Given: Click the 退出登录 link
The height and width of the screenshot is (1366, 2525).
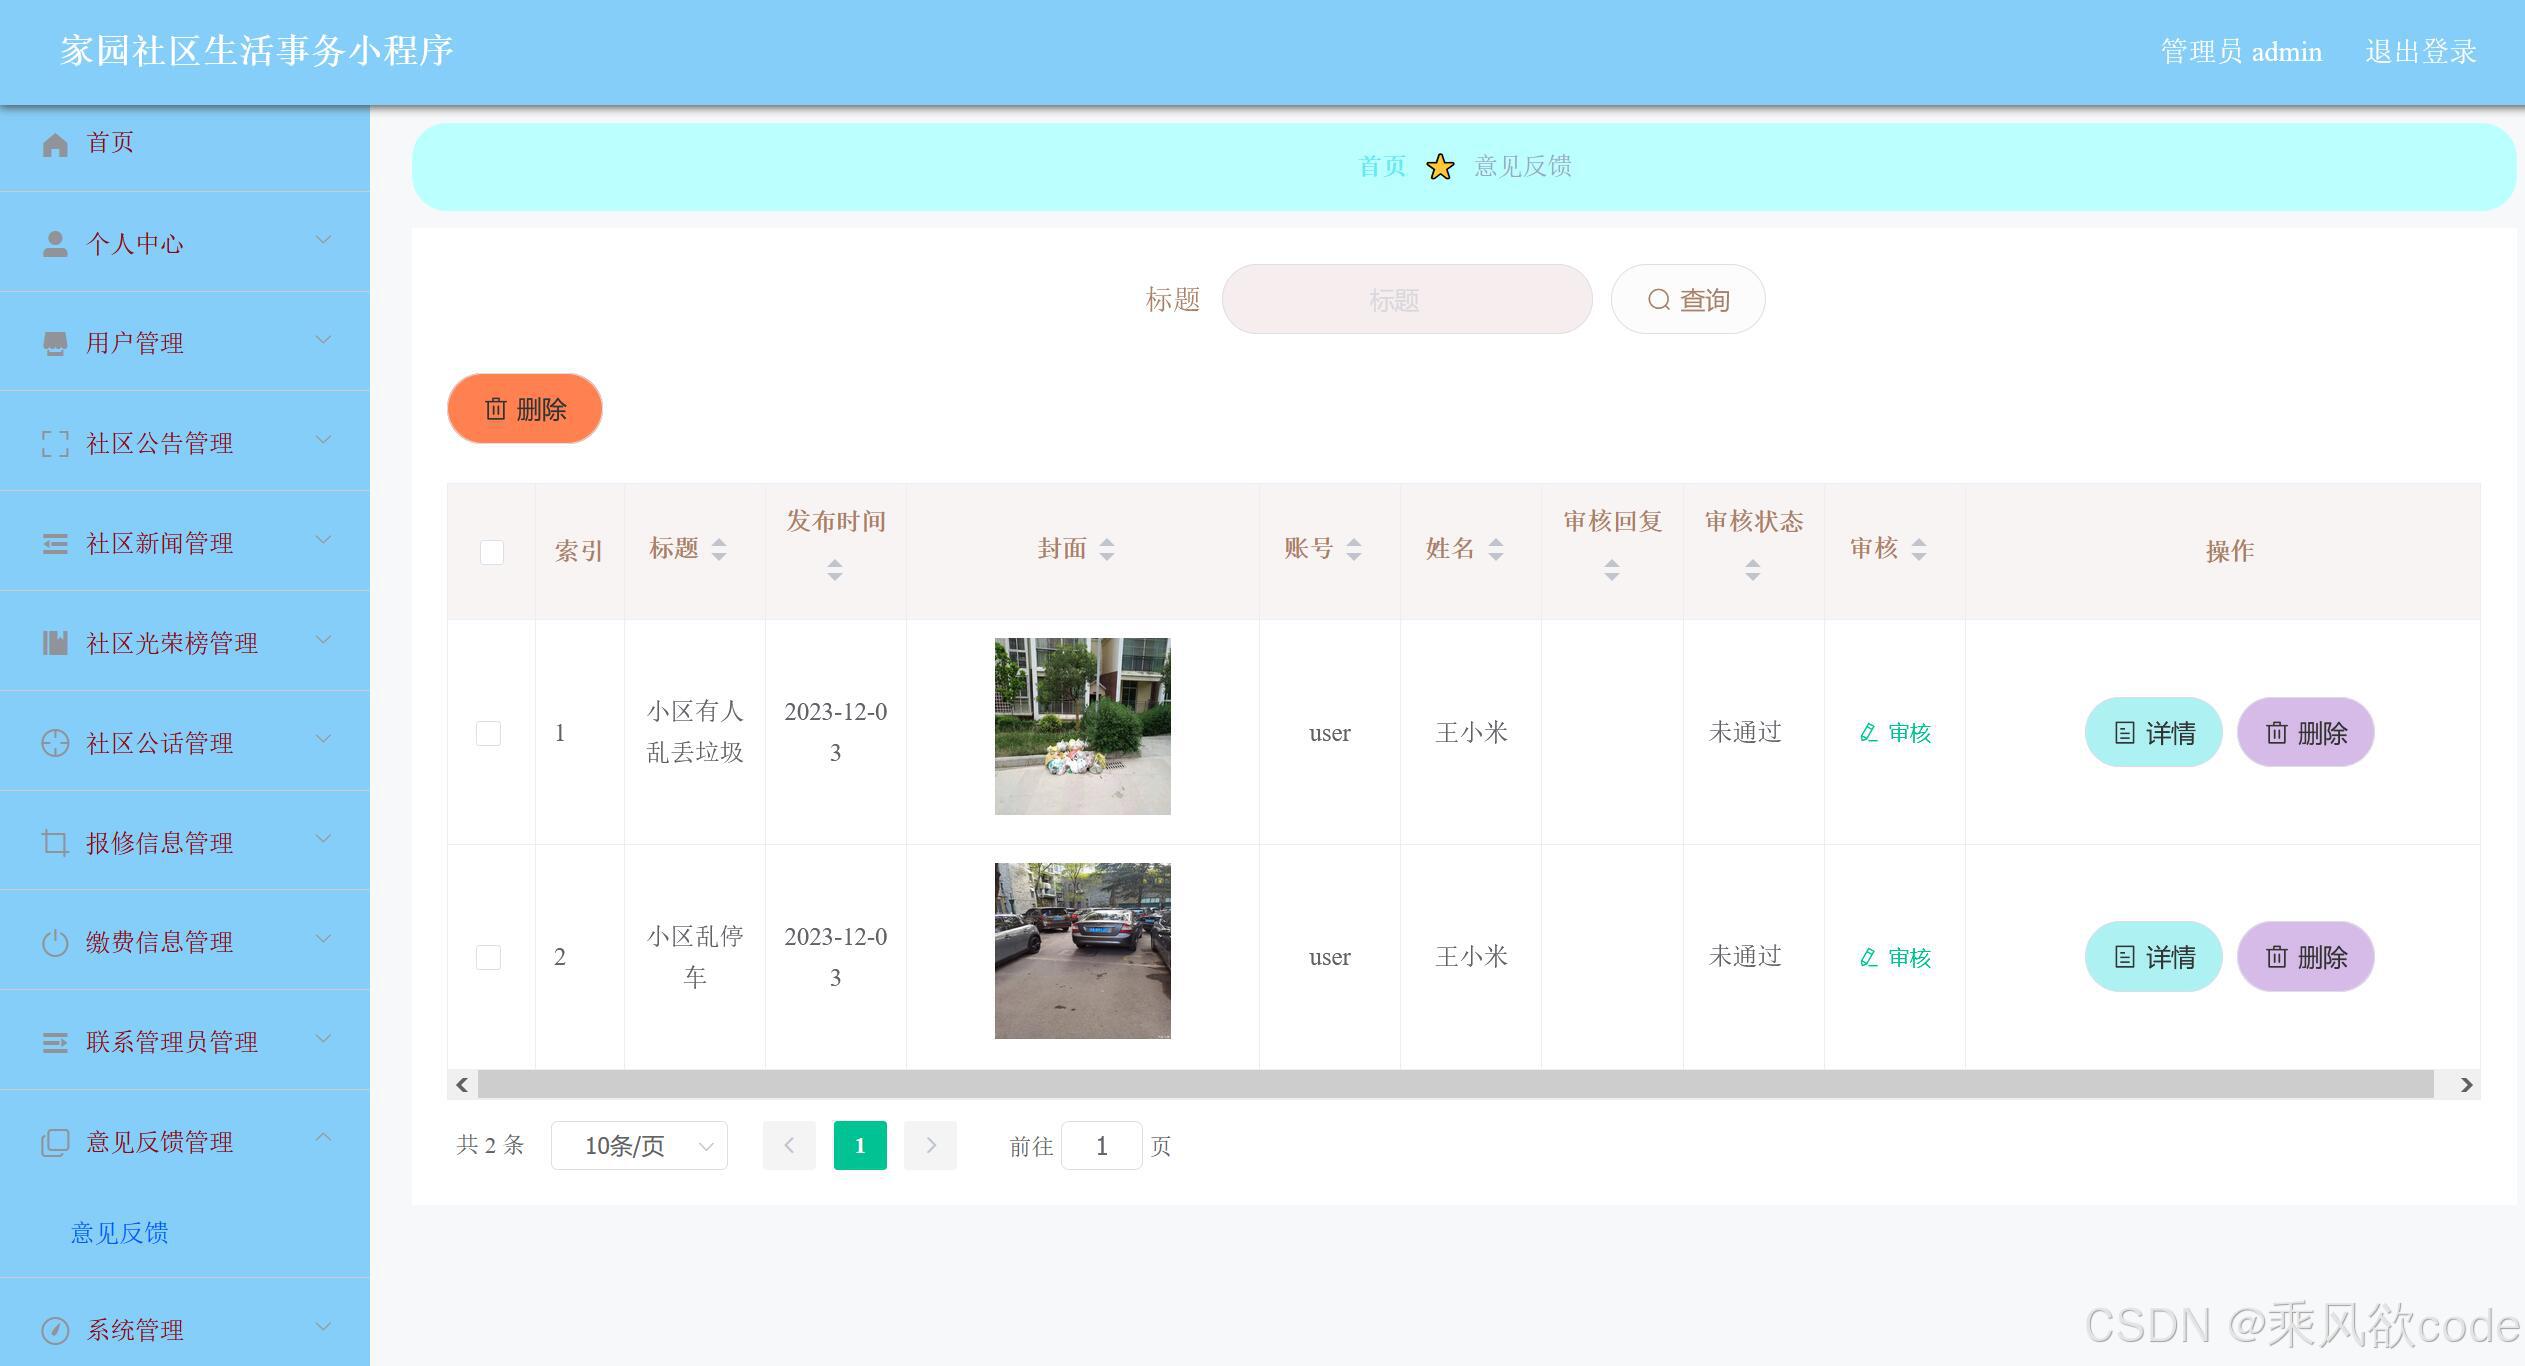Looking at the screenshot, I should 2420,51.
